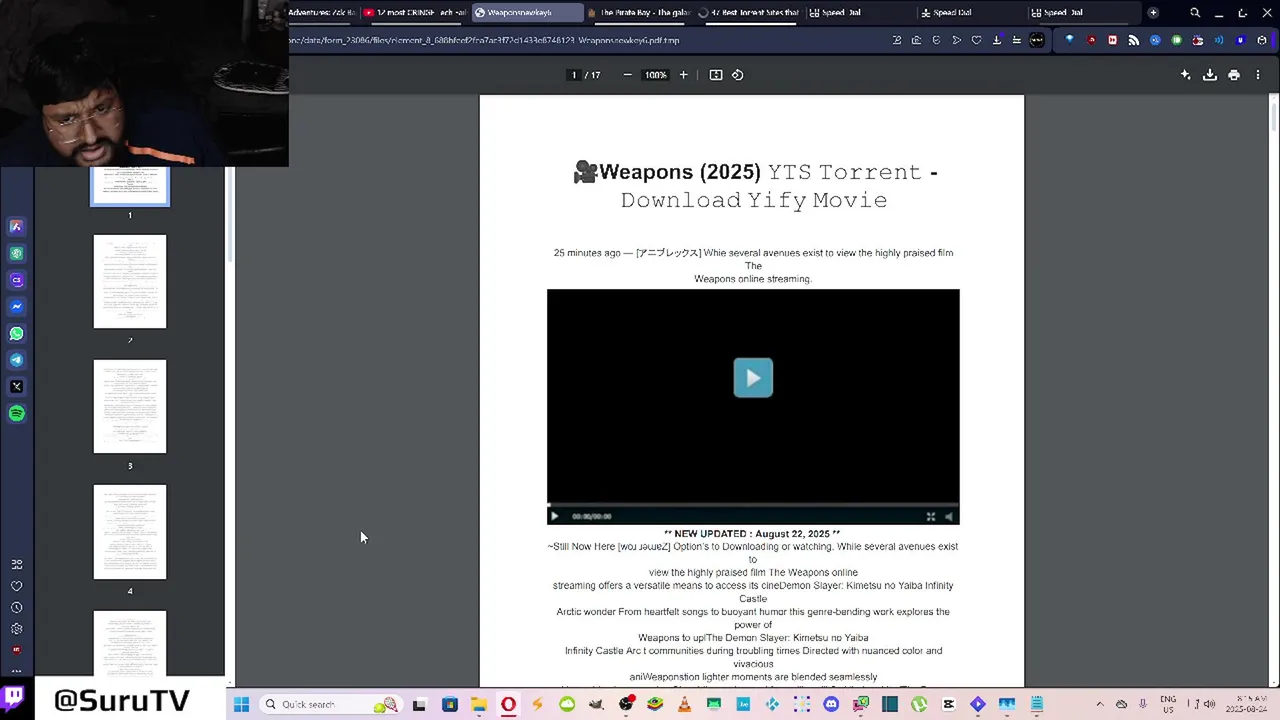
Task: Print the PDF document
Action: [x=1234, y=75]
